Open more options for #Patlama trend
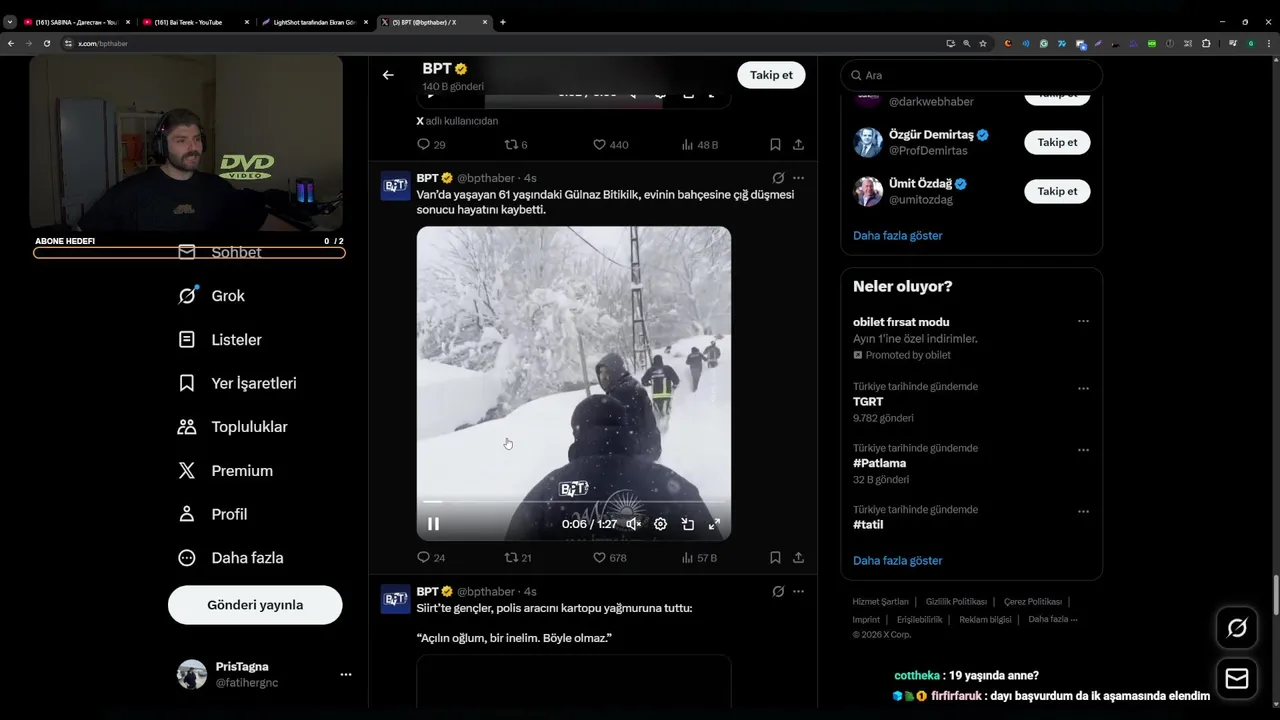The image size is (1280, 720). point(1083,451)
